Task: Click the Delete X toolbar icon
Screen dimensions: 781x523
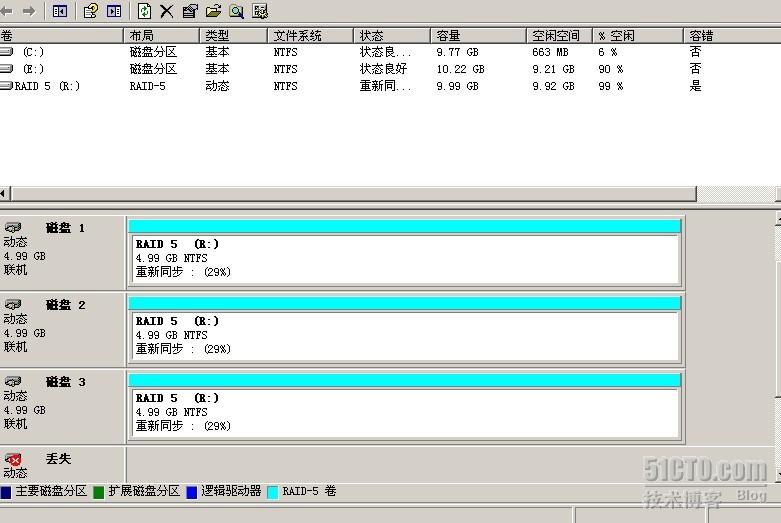Action: point(166,11)
